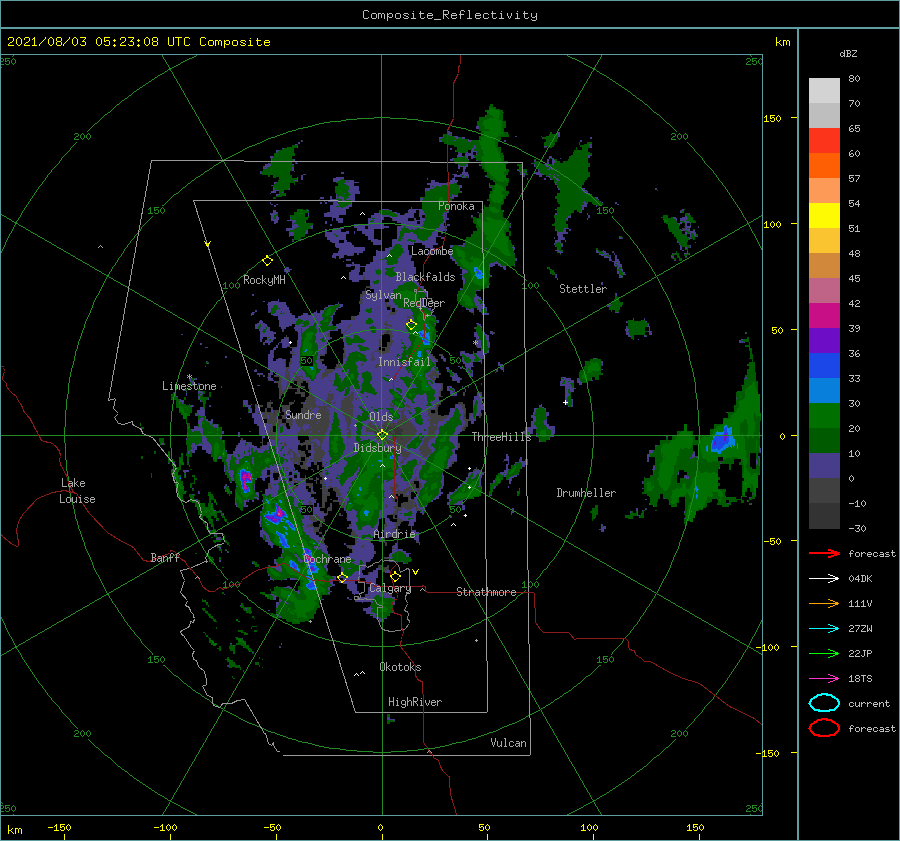
Task: Pick the dark orange swatch between 60 and 57 dBZ
Action: click(824, 166)
